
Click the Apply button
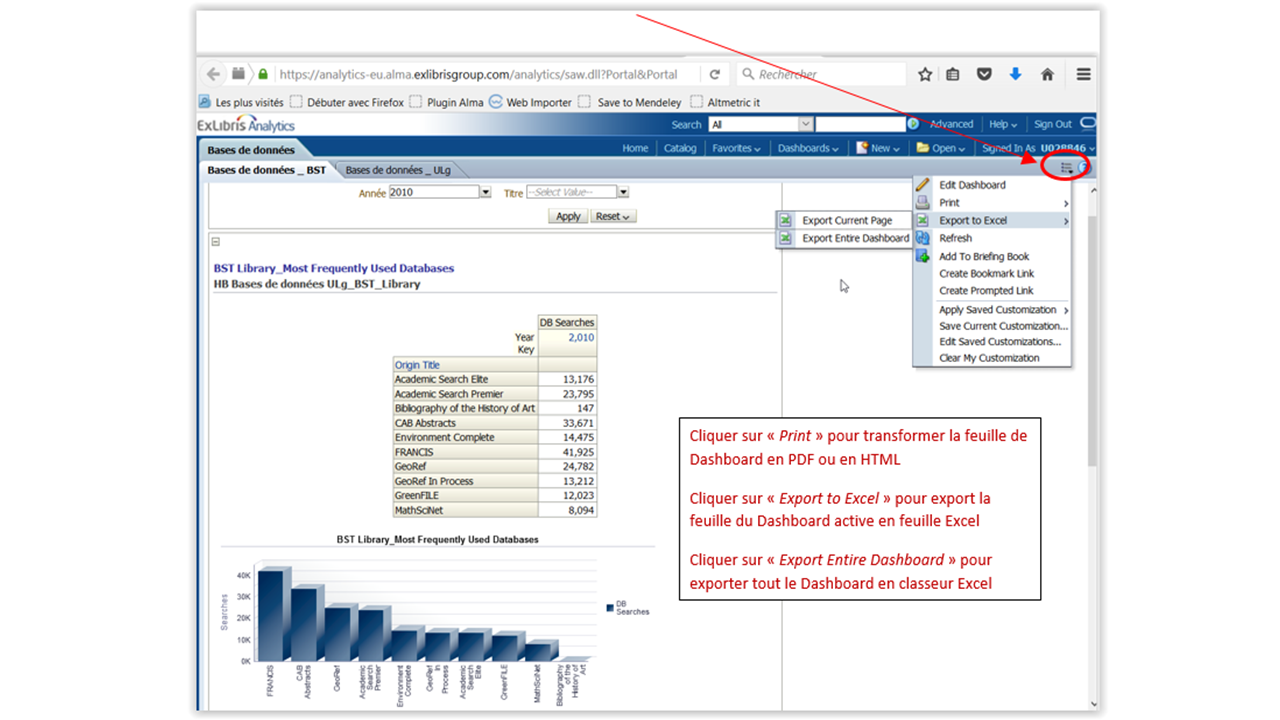click(x=568, y=216)
